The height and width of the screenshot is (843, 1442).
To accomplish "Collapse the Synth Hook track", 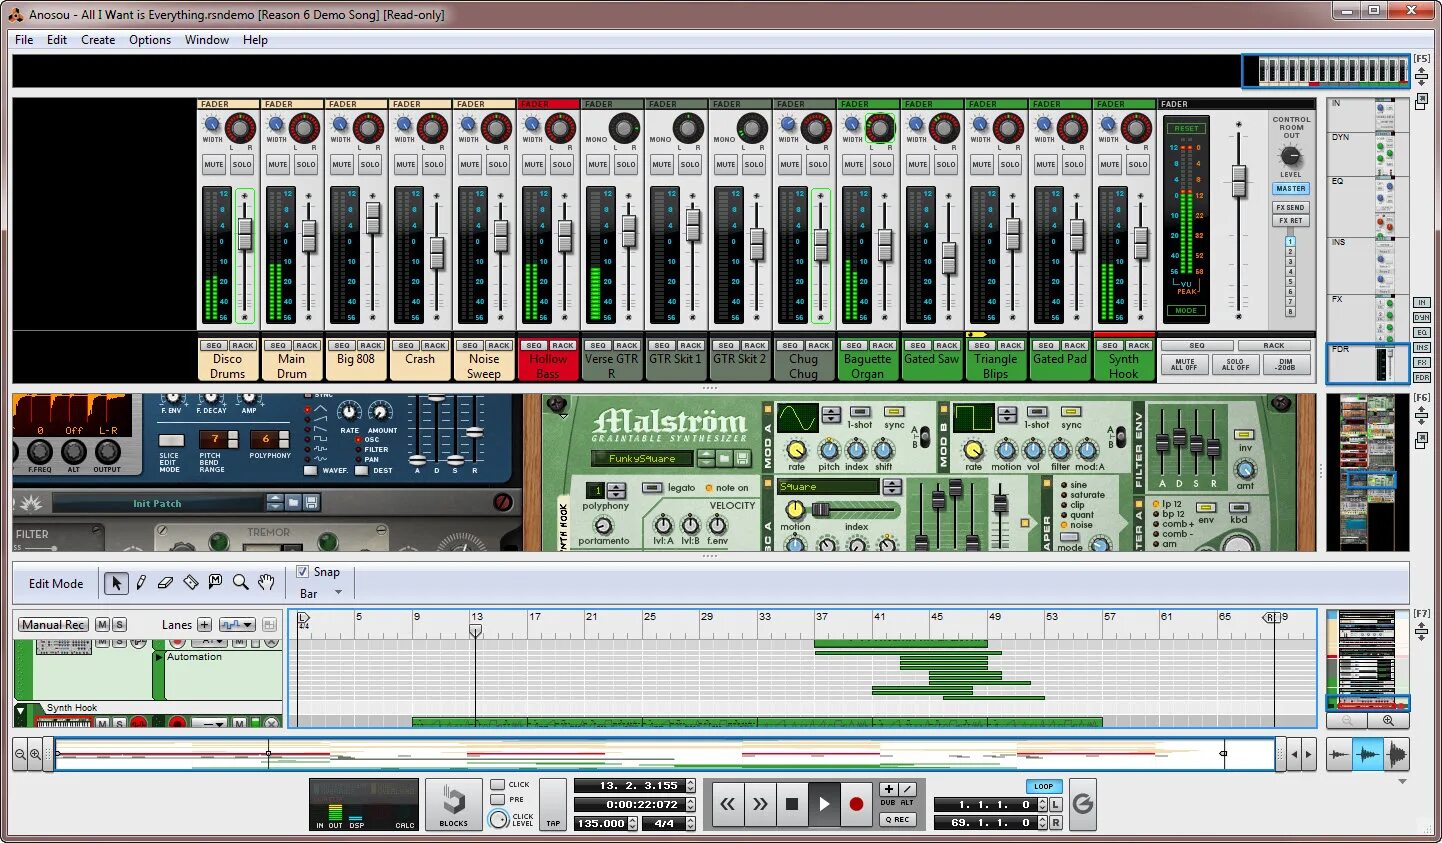I will (x=21, y=711).
